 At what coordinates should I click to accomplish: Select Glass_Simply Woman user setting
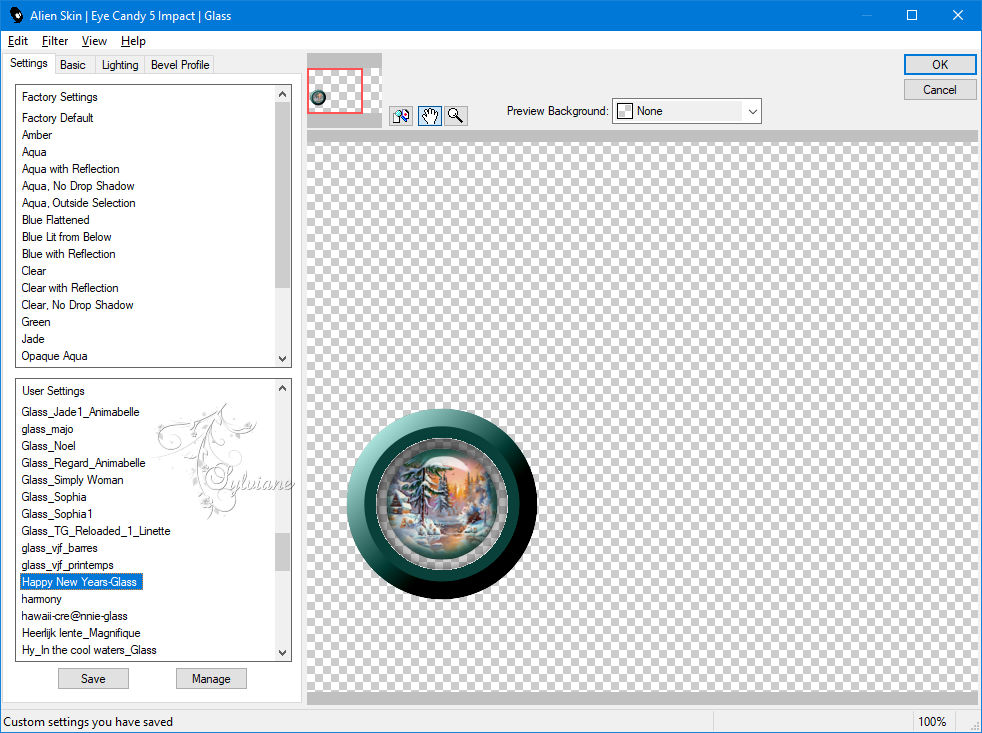click(72, 479)
